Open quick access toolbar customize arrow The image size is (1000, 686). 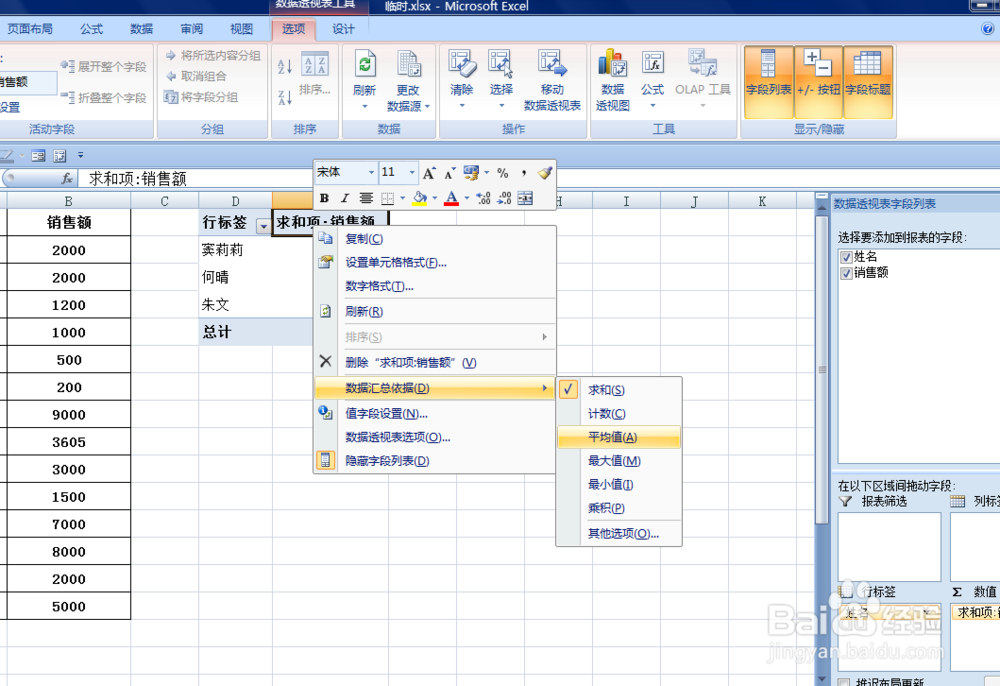pyautogui.click(x=80, y=154)
